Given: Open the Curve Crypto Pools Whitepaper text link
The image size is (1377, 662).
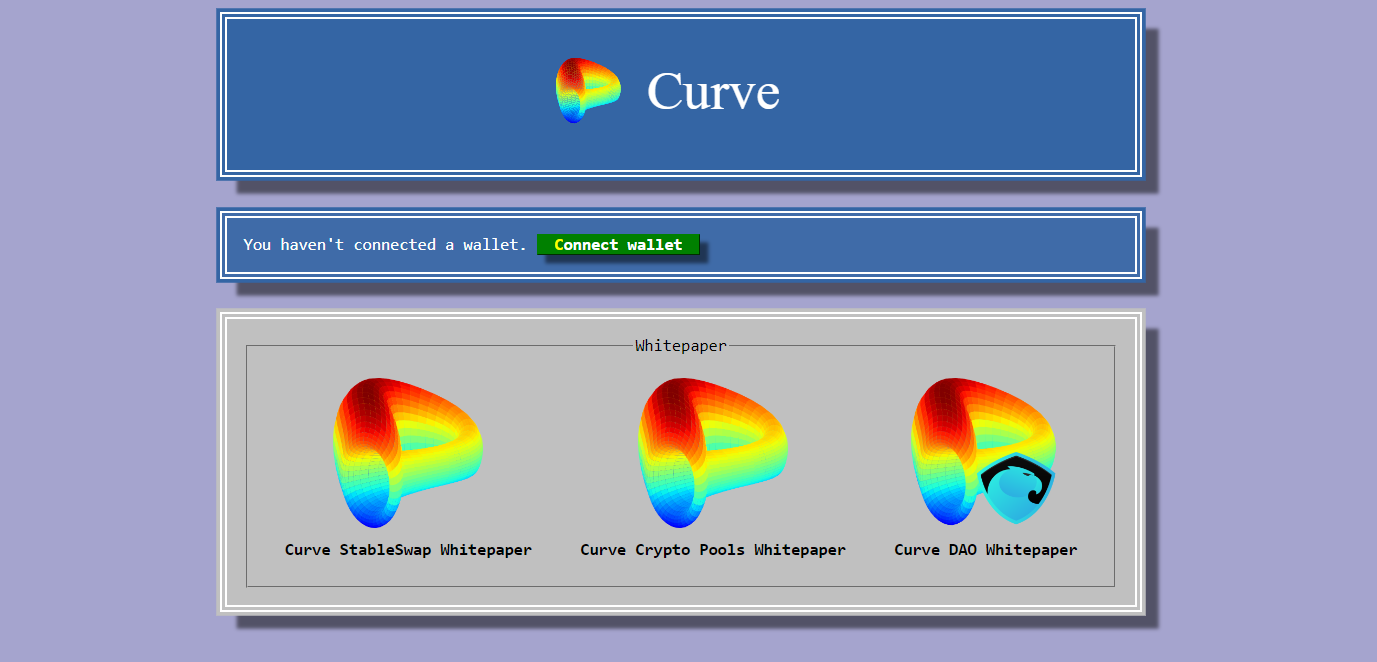Looking at the screenshot, I should [713, 550].
